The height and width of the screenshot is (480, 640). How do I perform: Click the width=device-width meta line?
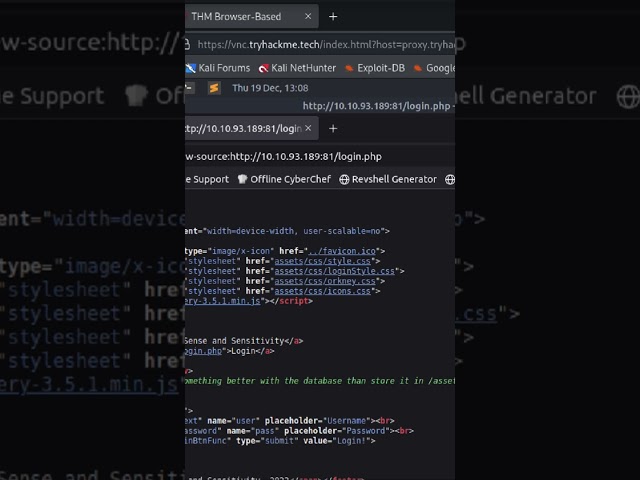click(x=287, y=231)
